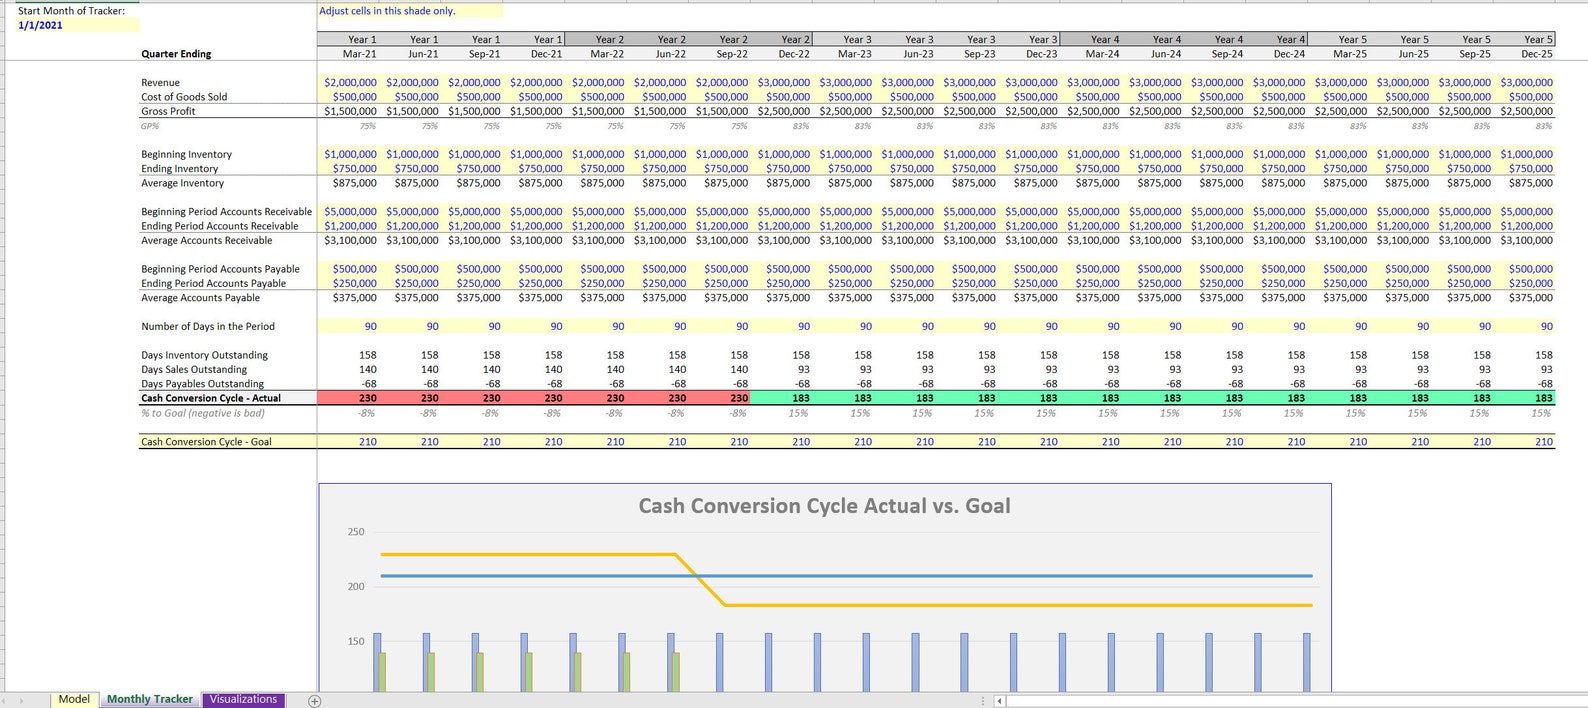Select the Days Payables Outstanding label
The image size is (1588, 708).
pyautogui.click(x=202, y=384)
